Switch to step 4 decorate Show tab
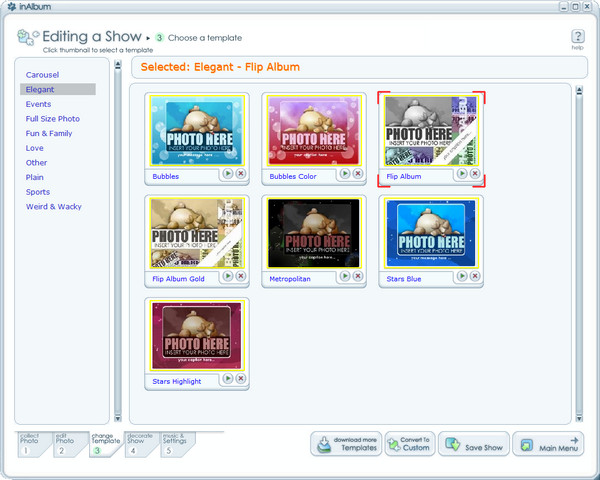The height and width of the screenshot is (480, 600). click(x=139, y=444)
